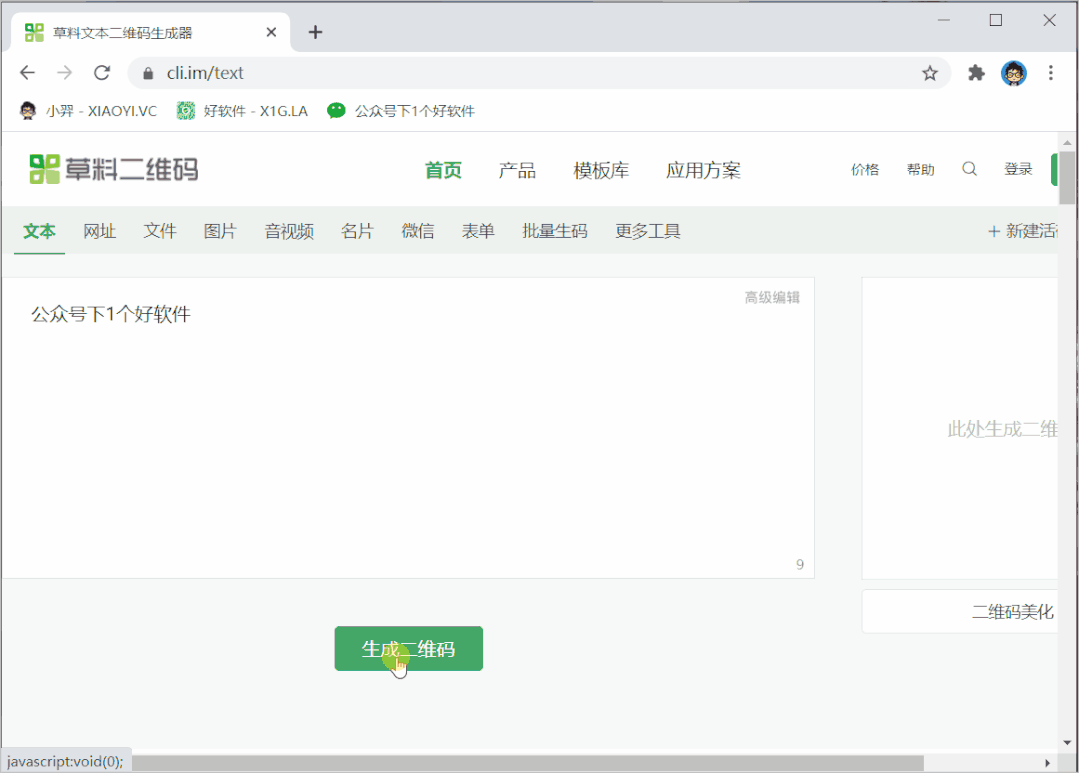1079x773 pixels.
Task: Open a new browser tab
Action: (315, 32)
